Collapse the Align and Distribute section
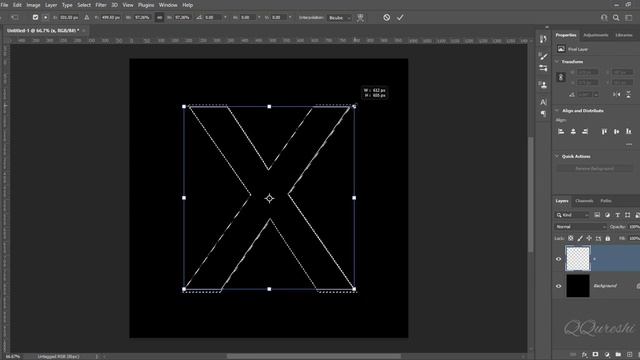 [557, 111]
